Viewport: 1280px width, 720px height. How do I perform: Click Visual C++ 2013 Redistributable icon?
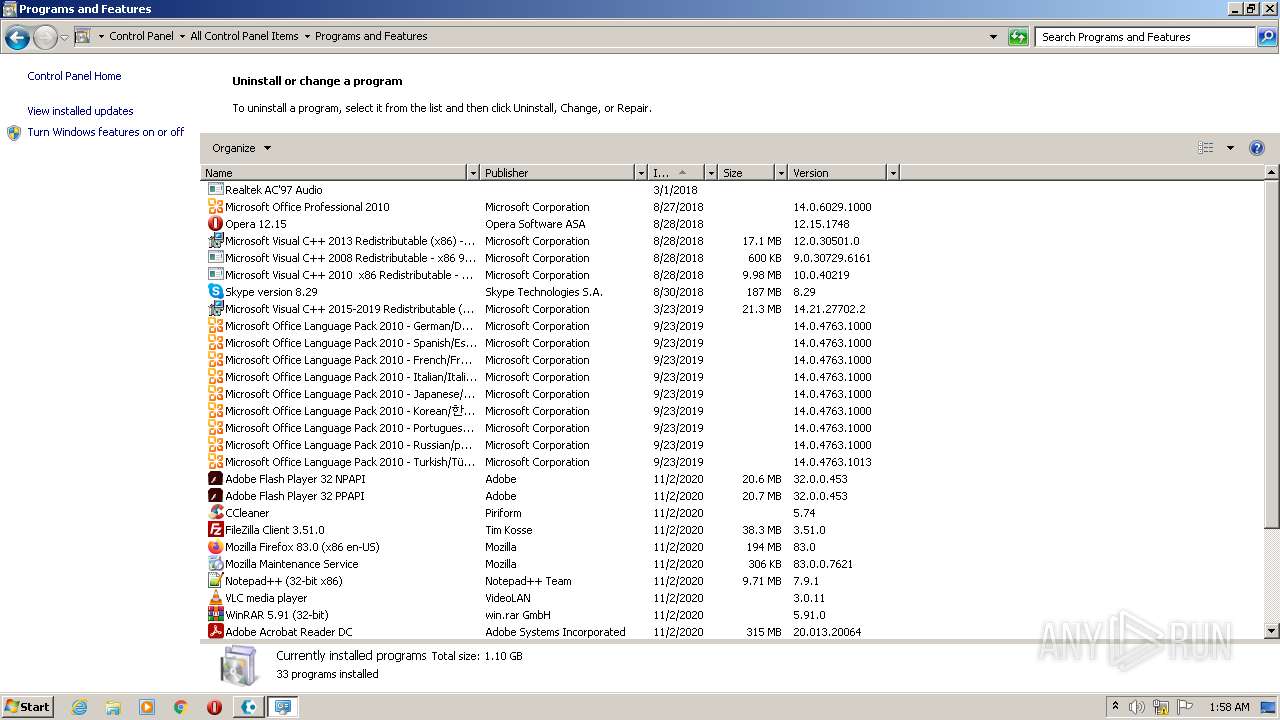click(215, 240)
